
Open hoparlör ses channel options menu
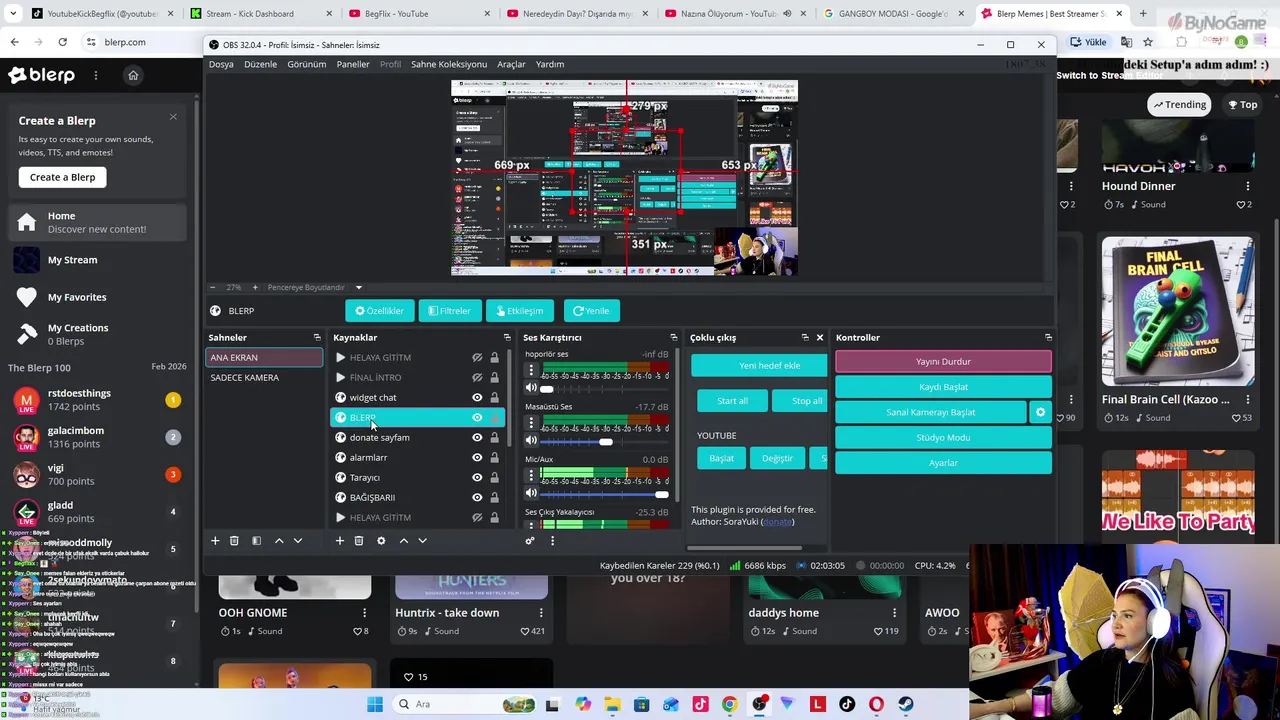click(x=531, y=370)
